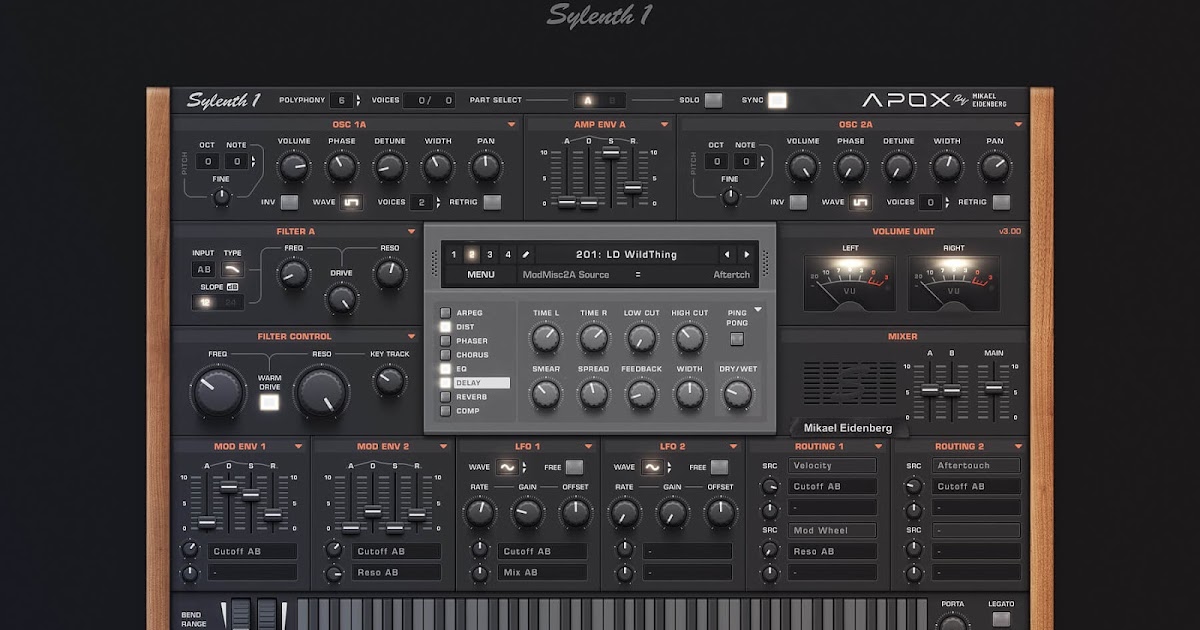The width and height of the screenshot is (1200, 630).
Task: Open the AMP ENV A section menu arrow
Action: coord(663,125)
